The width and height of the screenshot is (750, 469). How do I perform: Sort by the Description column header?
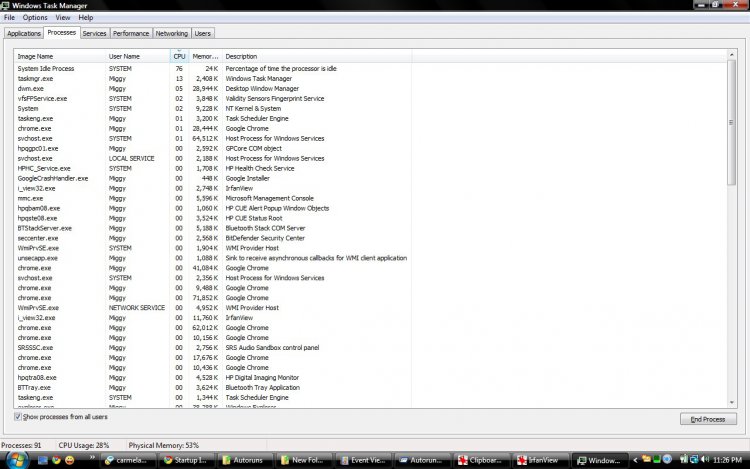pos(317,56)
